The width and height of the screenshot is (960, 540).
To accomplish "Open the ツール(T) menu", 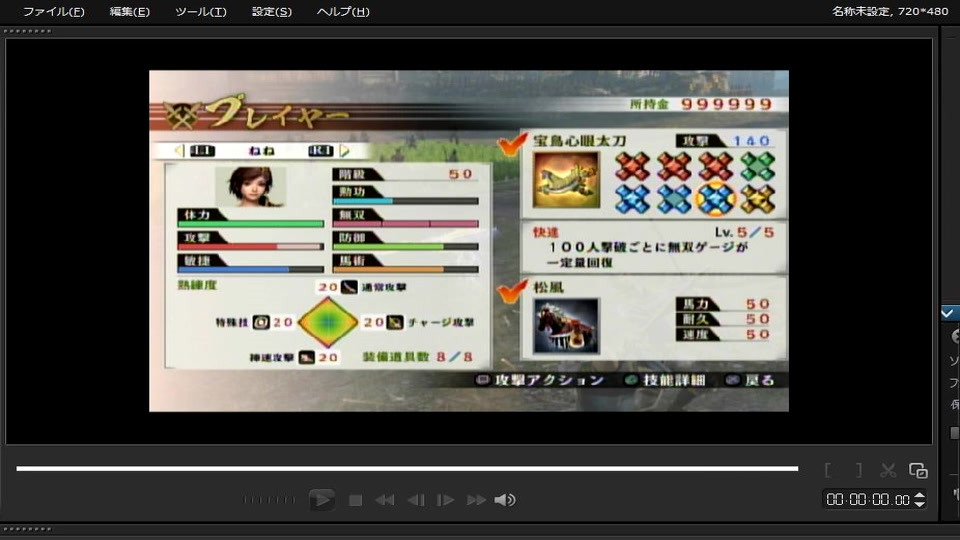I will tap(200, 12).
